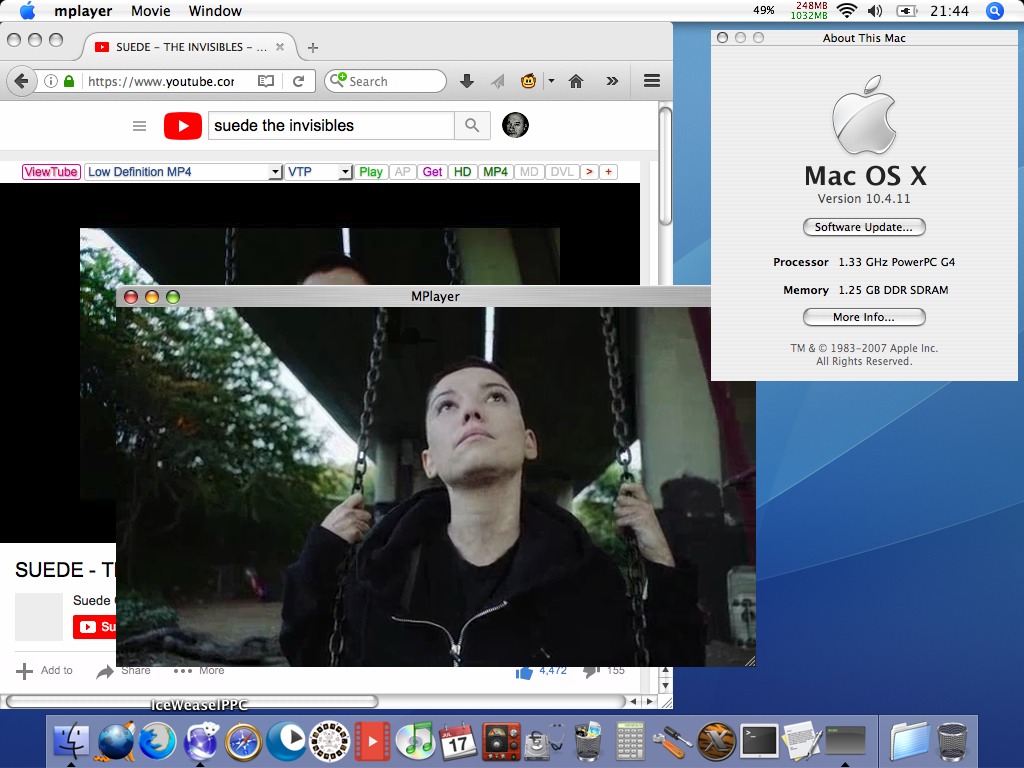
Task: Click the browser address bar URL
Action: [x=161, y=81]
